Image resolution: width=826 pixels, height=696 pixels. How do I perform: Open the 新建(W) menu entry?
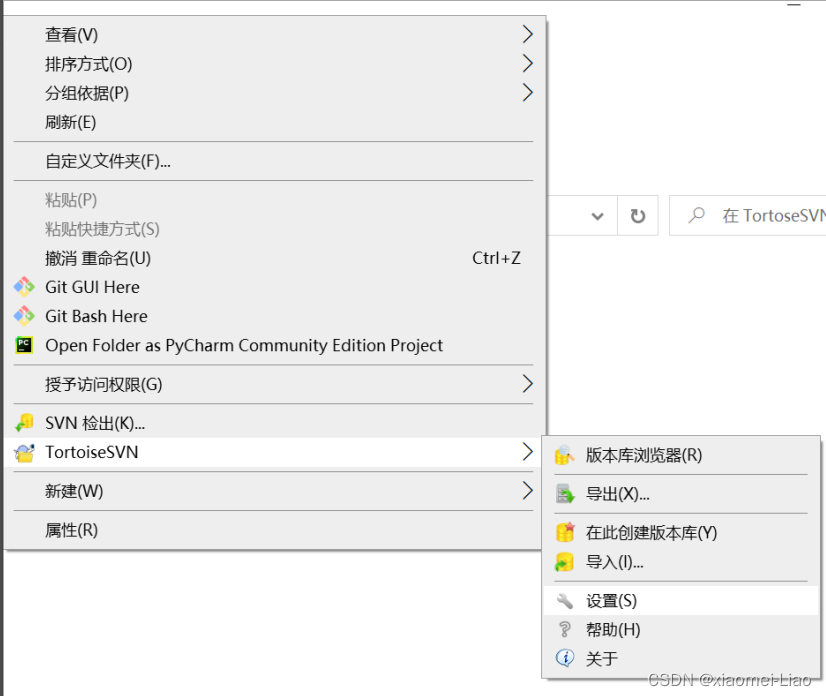(274, 491)
